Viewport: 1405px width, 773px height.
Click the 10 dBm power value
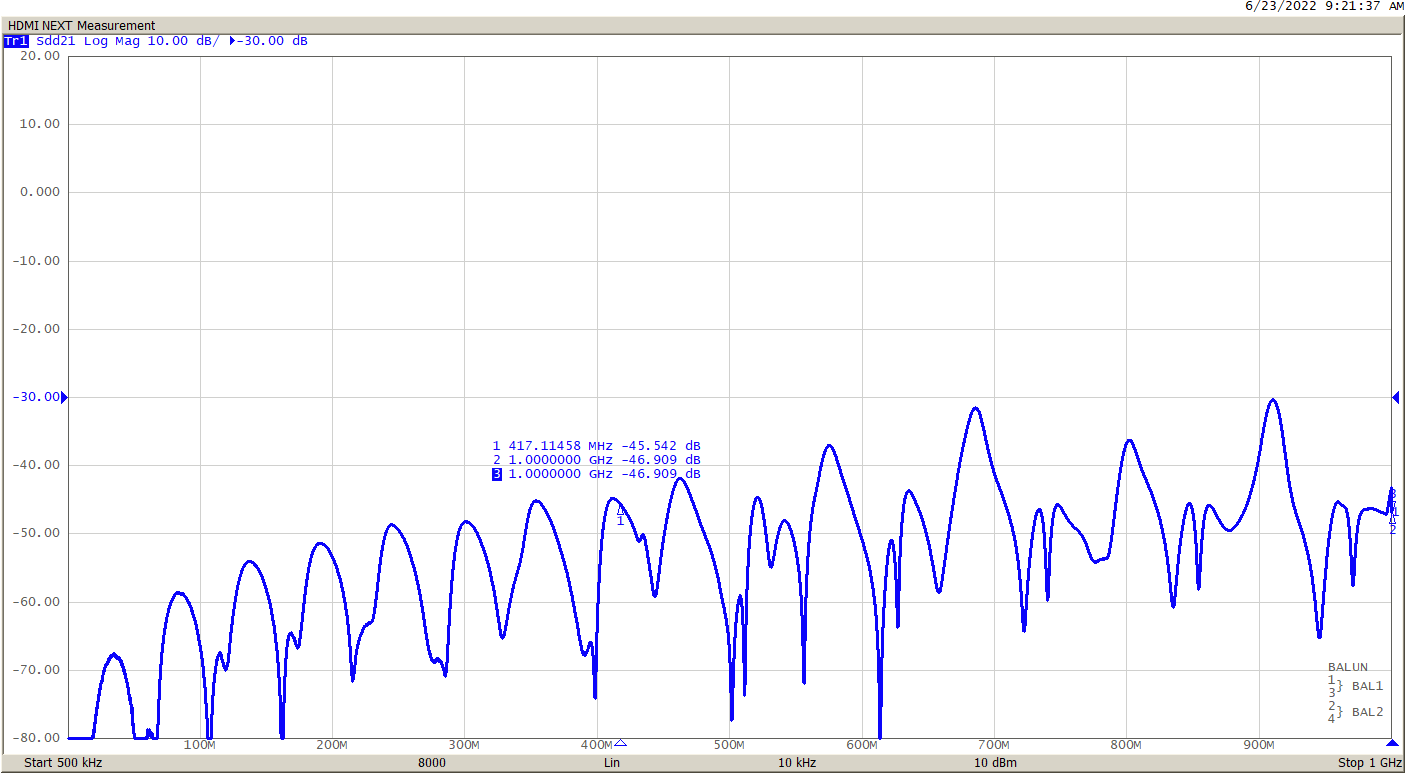(x=996, y=763)
